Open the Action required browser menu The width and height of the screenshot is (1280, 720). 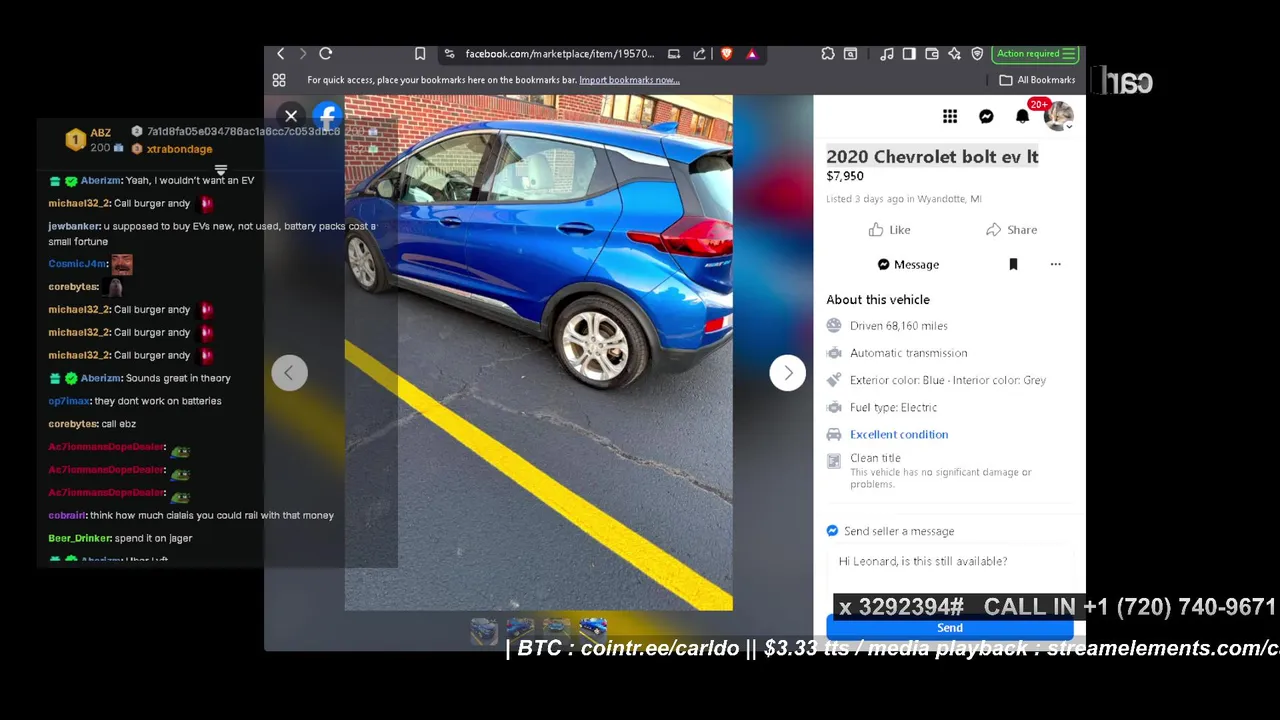coord(1035,54)
